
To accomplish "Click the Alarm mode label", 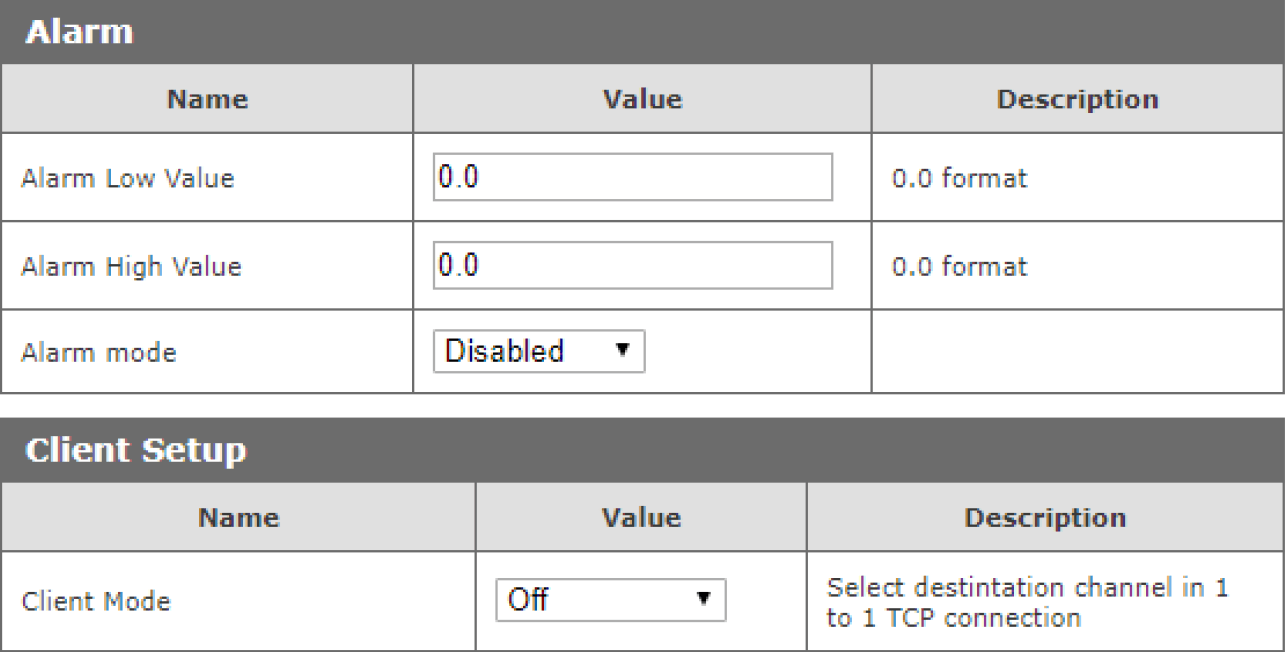I will point(98,353).
